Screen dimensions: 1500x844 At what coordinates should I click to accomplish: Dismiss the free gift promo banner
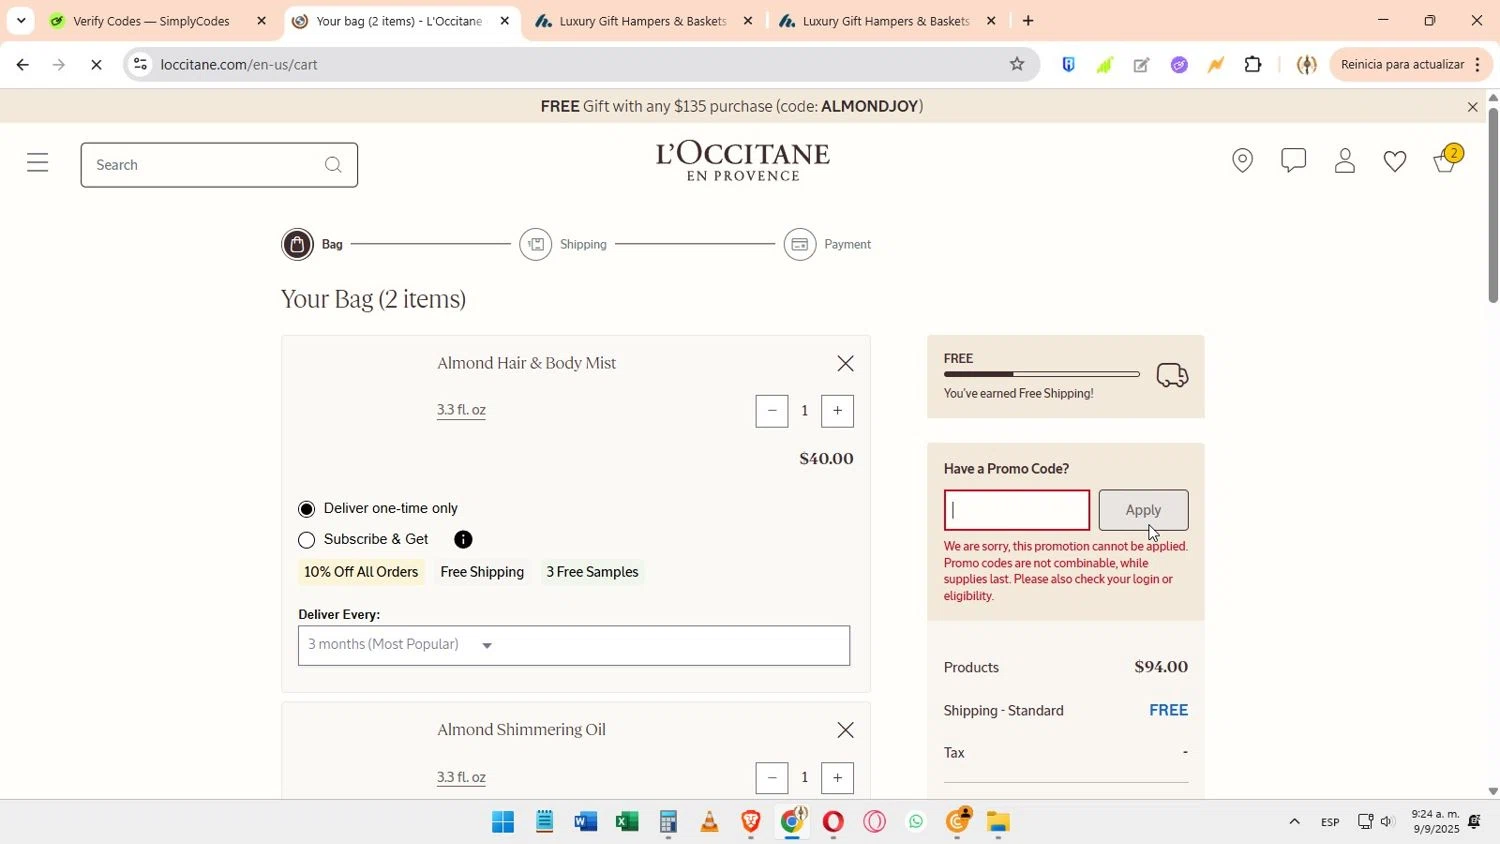1472,107
